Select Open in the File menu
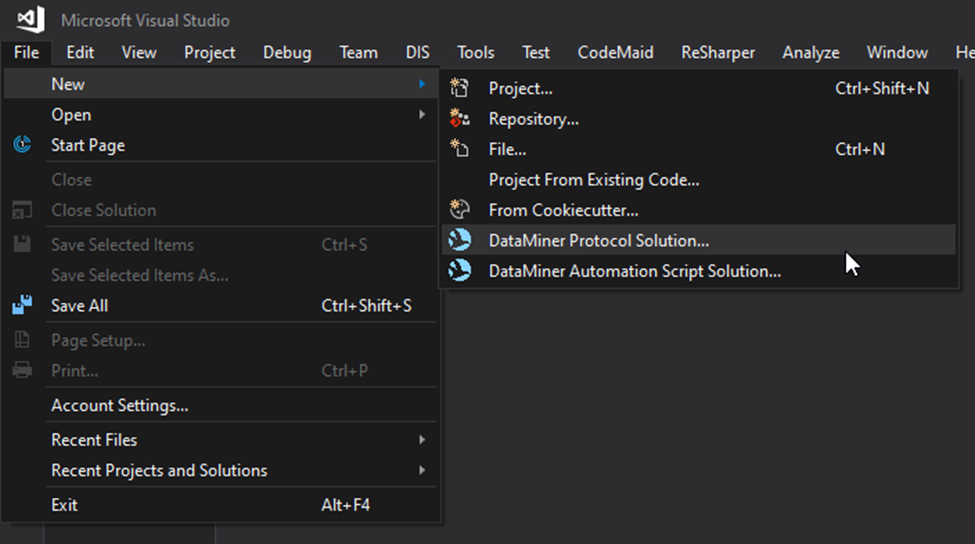This screenshot has height=544, width=975. (x=220, y=114)
